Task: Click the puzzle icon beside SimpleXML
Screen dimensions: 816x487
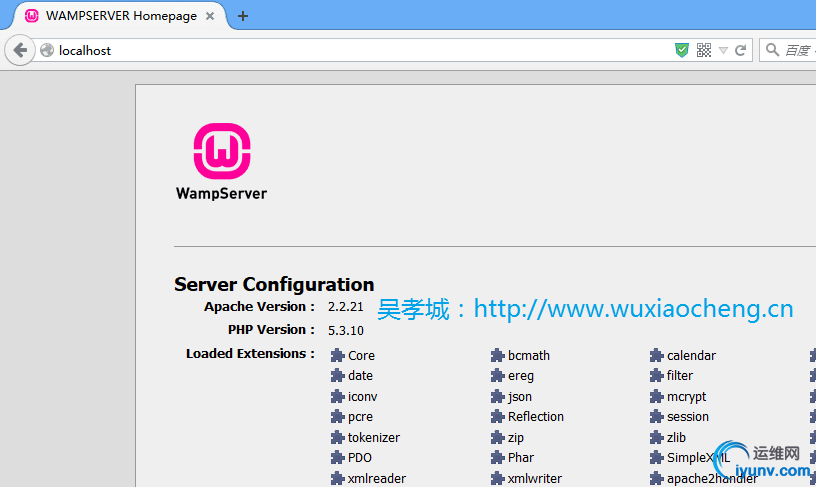Action: click(657, 458)
